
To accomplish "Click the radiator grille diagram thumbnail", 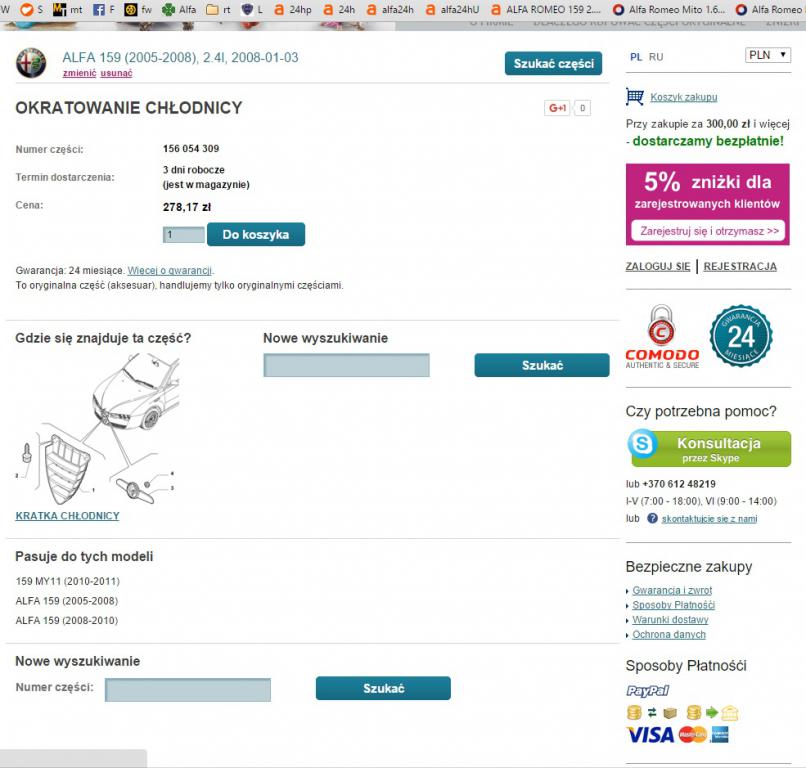I will click(x=98, y=429).
